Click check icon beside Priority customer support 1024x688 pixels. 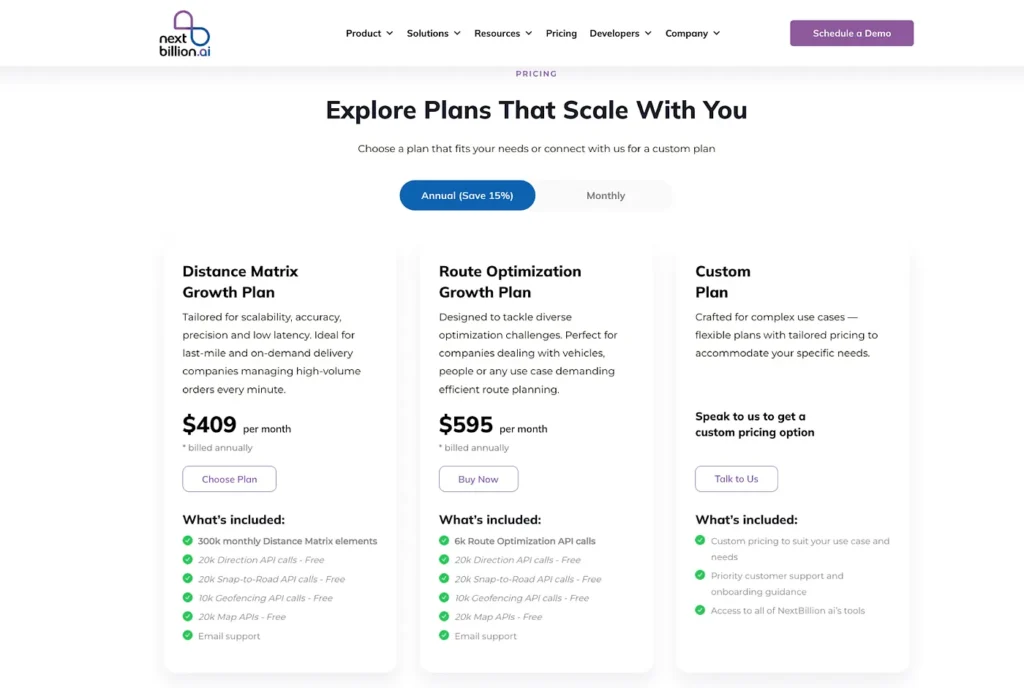point(700,576)
